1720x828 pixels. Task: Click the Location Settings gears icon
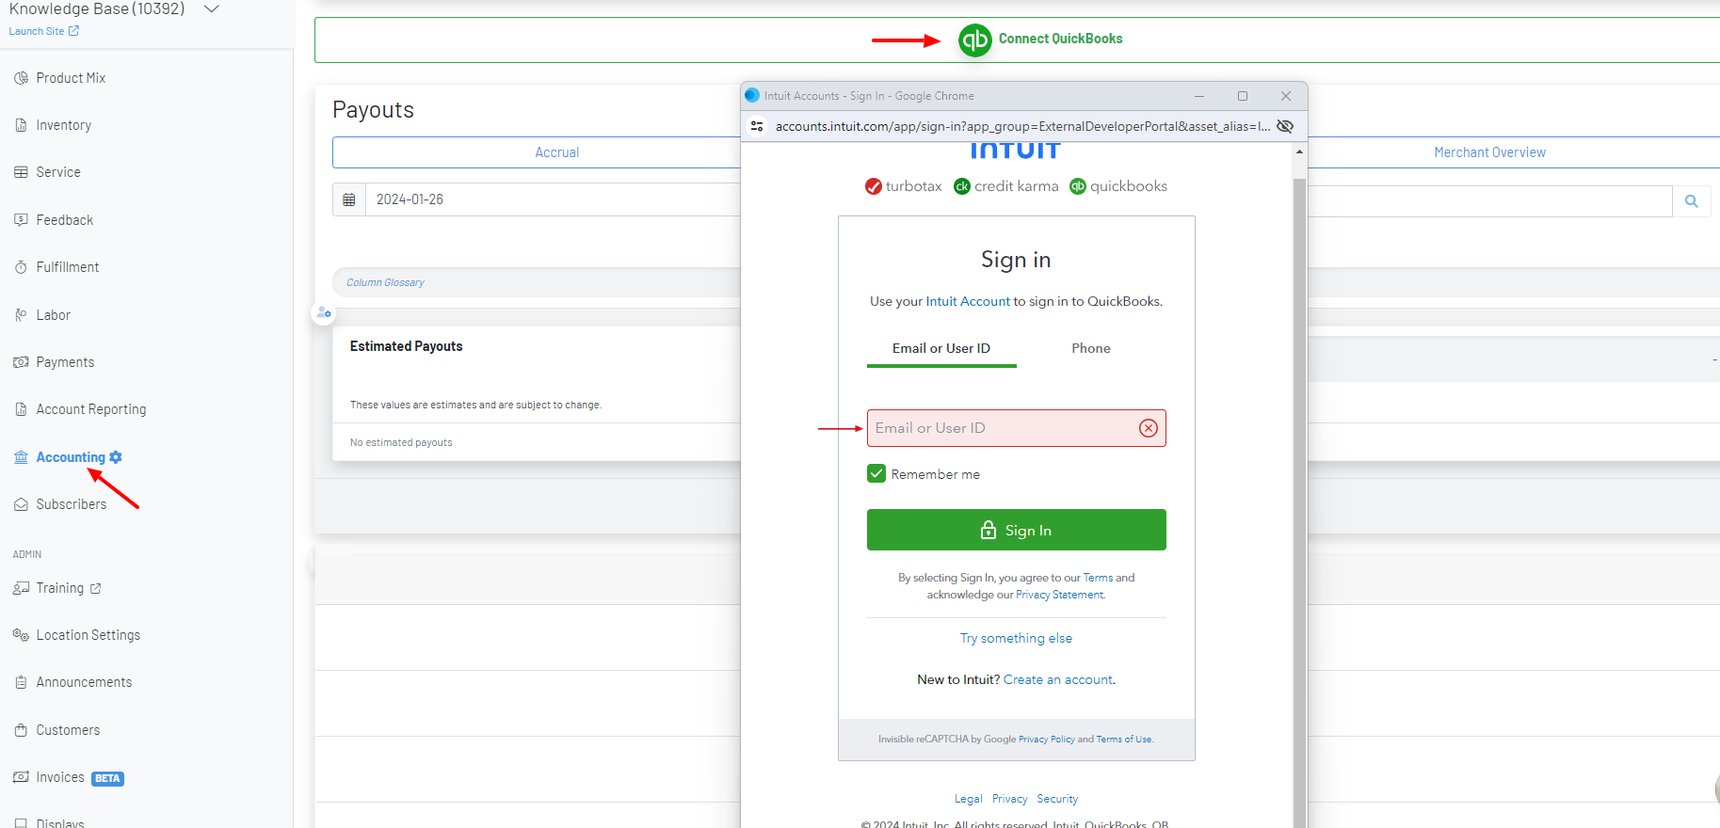tap(21, 635)
